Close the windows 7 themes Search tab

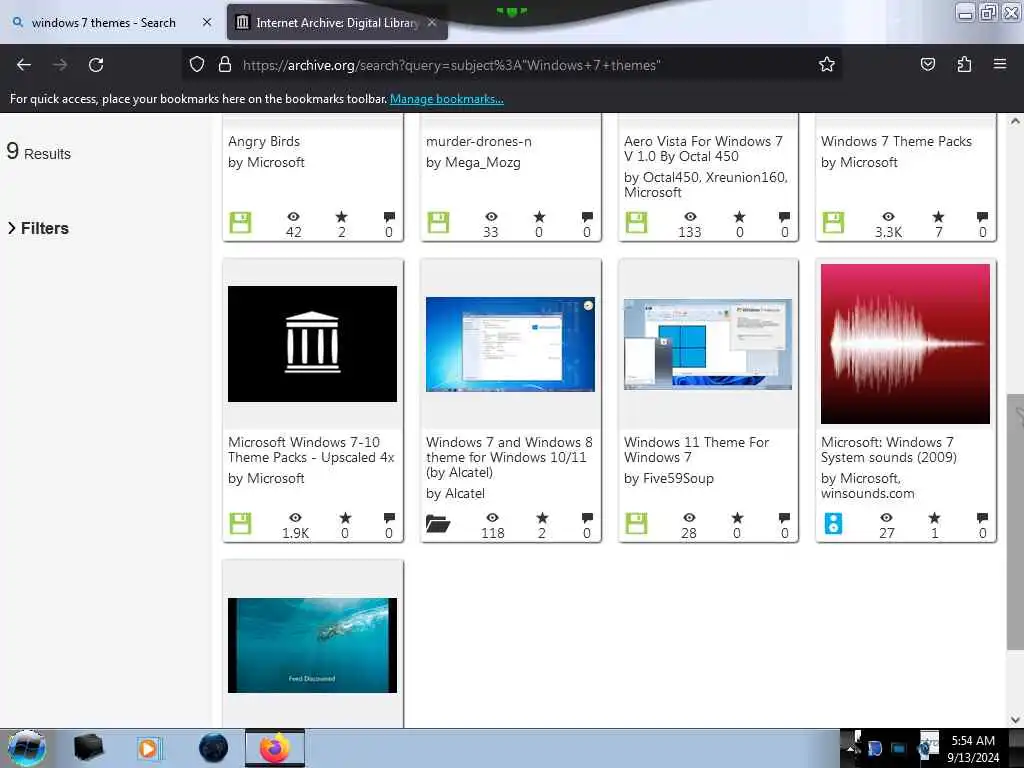coord(207,22)
